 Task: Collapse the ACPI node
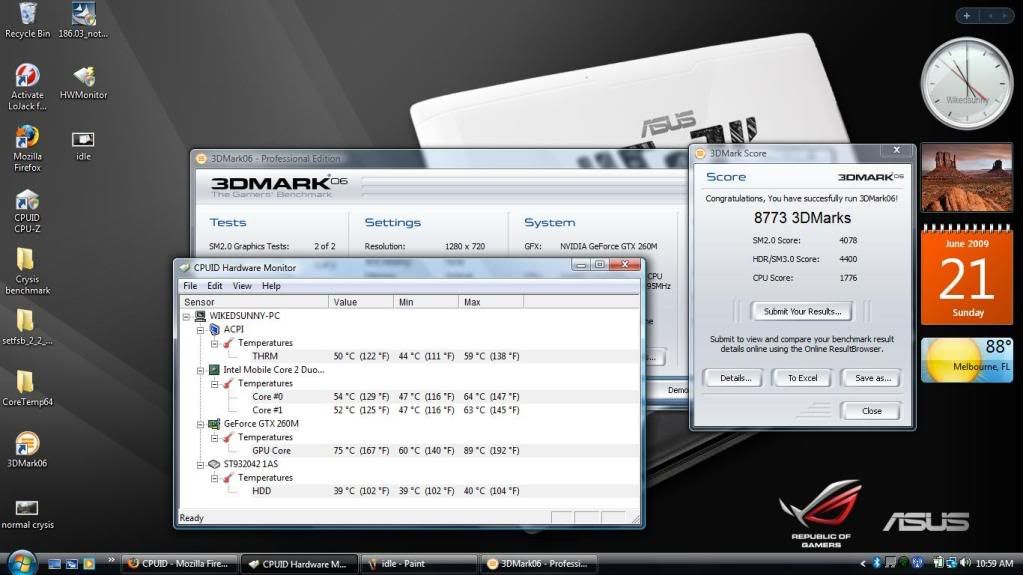click(201, 330)
